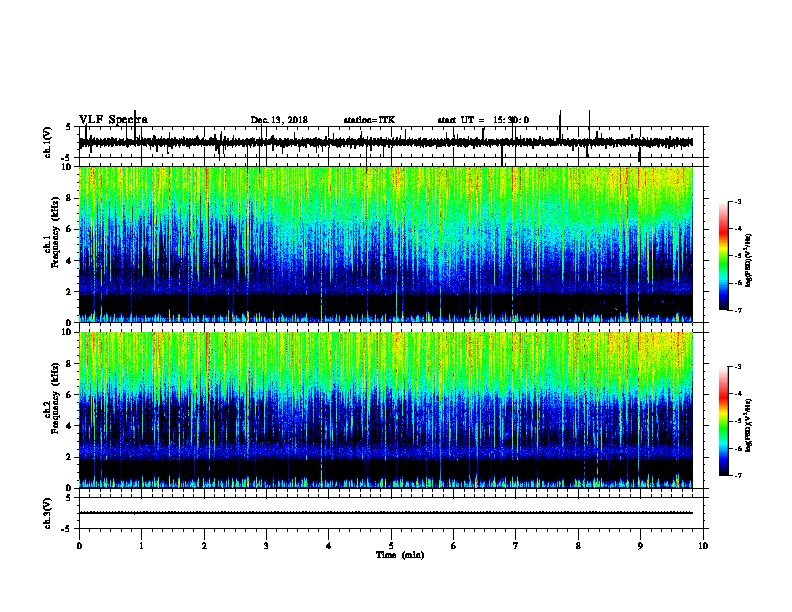
Task: Click the '8' frequency tick of ch.1 spectrogram
Action: click(71, 198)
